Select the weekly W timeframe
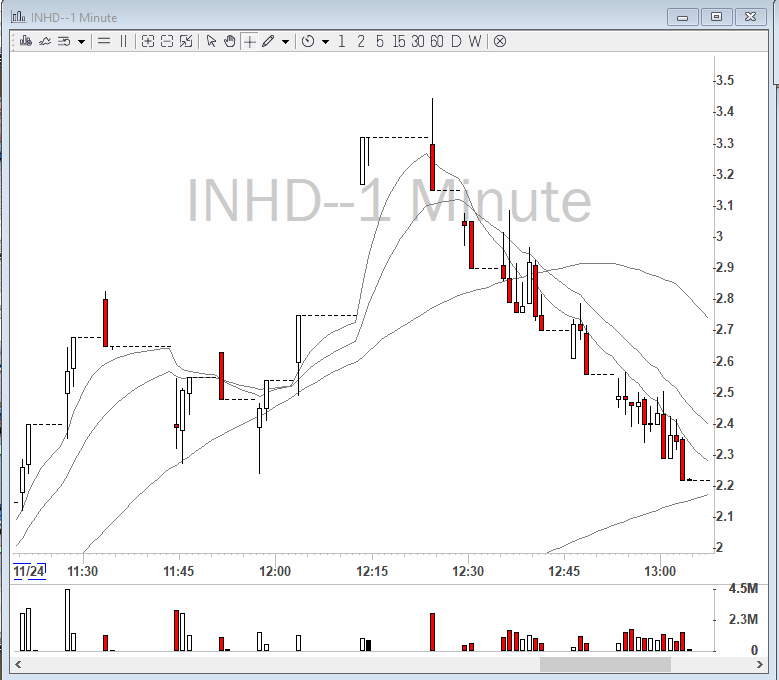The height and width of the screenshot is (680, 779). 474,41
